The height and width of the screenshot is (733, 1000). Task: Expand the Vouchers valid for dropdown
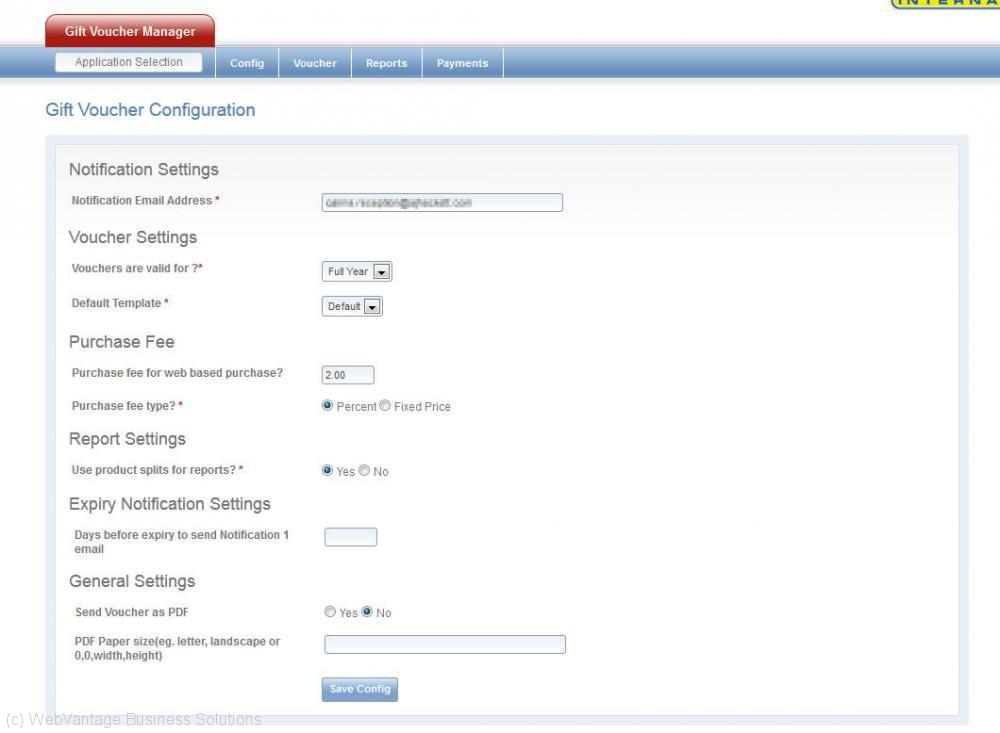[357, 272]
